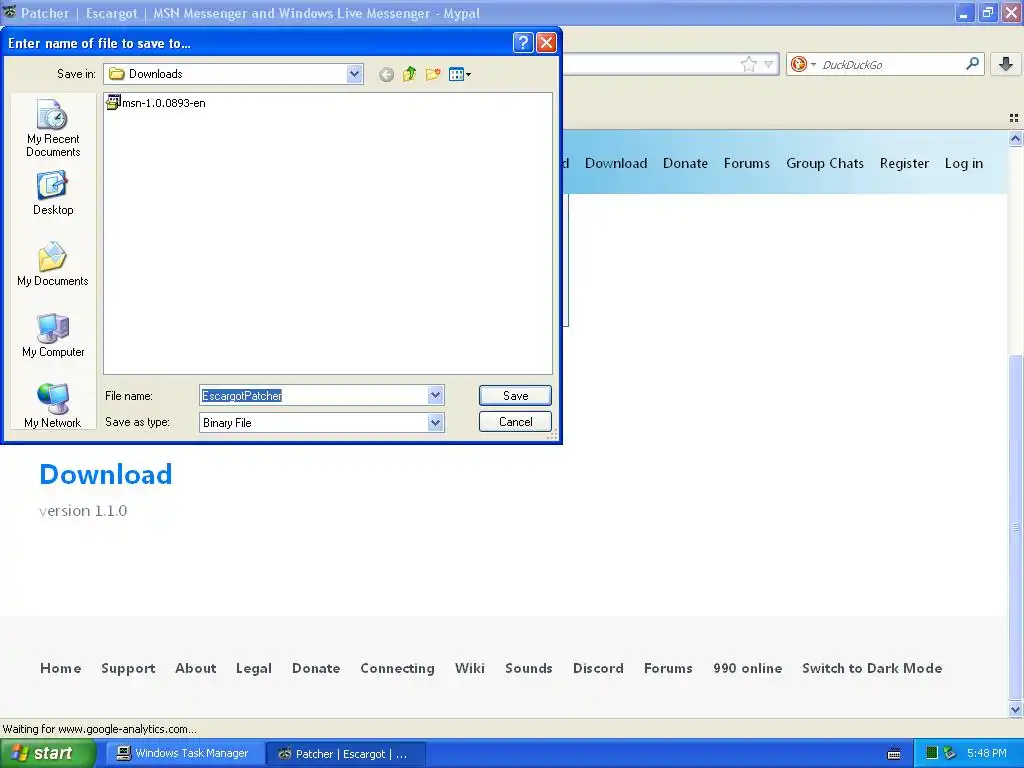Close the save dialog with red X
This screenshot has height=768, width=1024.
coord(546,43)
